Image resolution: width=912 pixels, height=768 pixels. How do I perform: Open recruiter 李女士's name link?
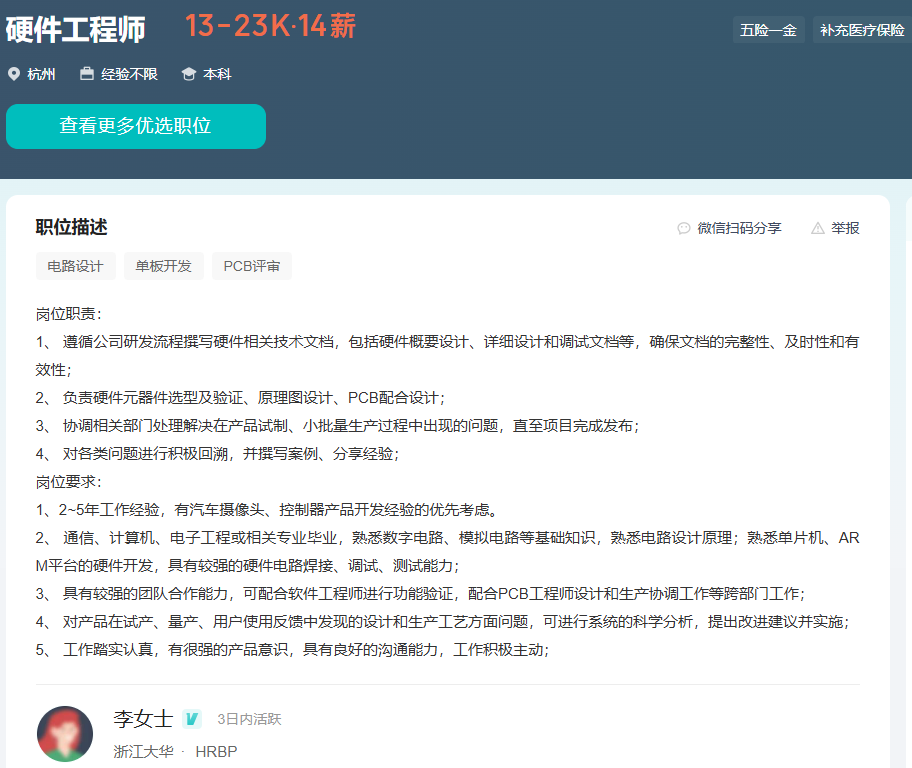coord(143,719)
